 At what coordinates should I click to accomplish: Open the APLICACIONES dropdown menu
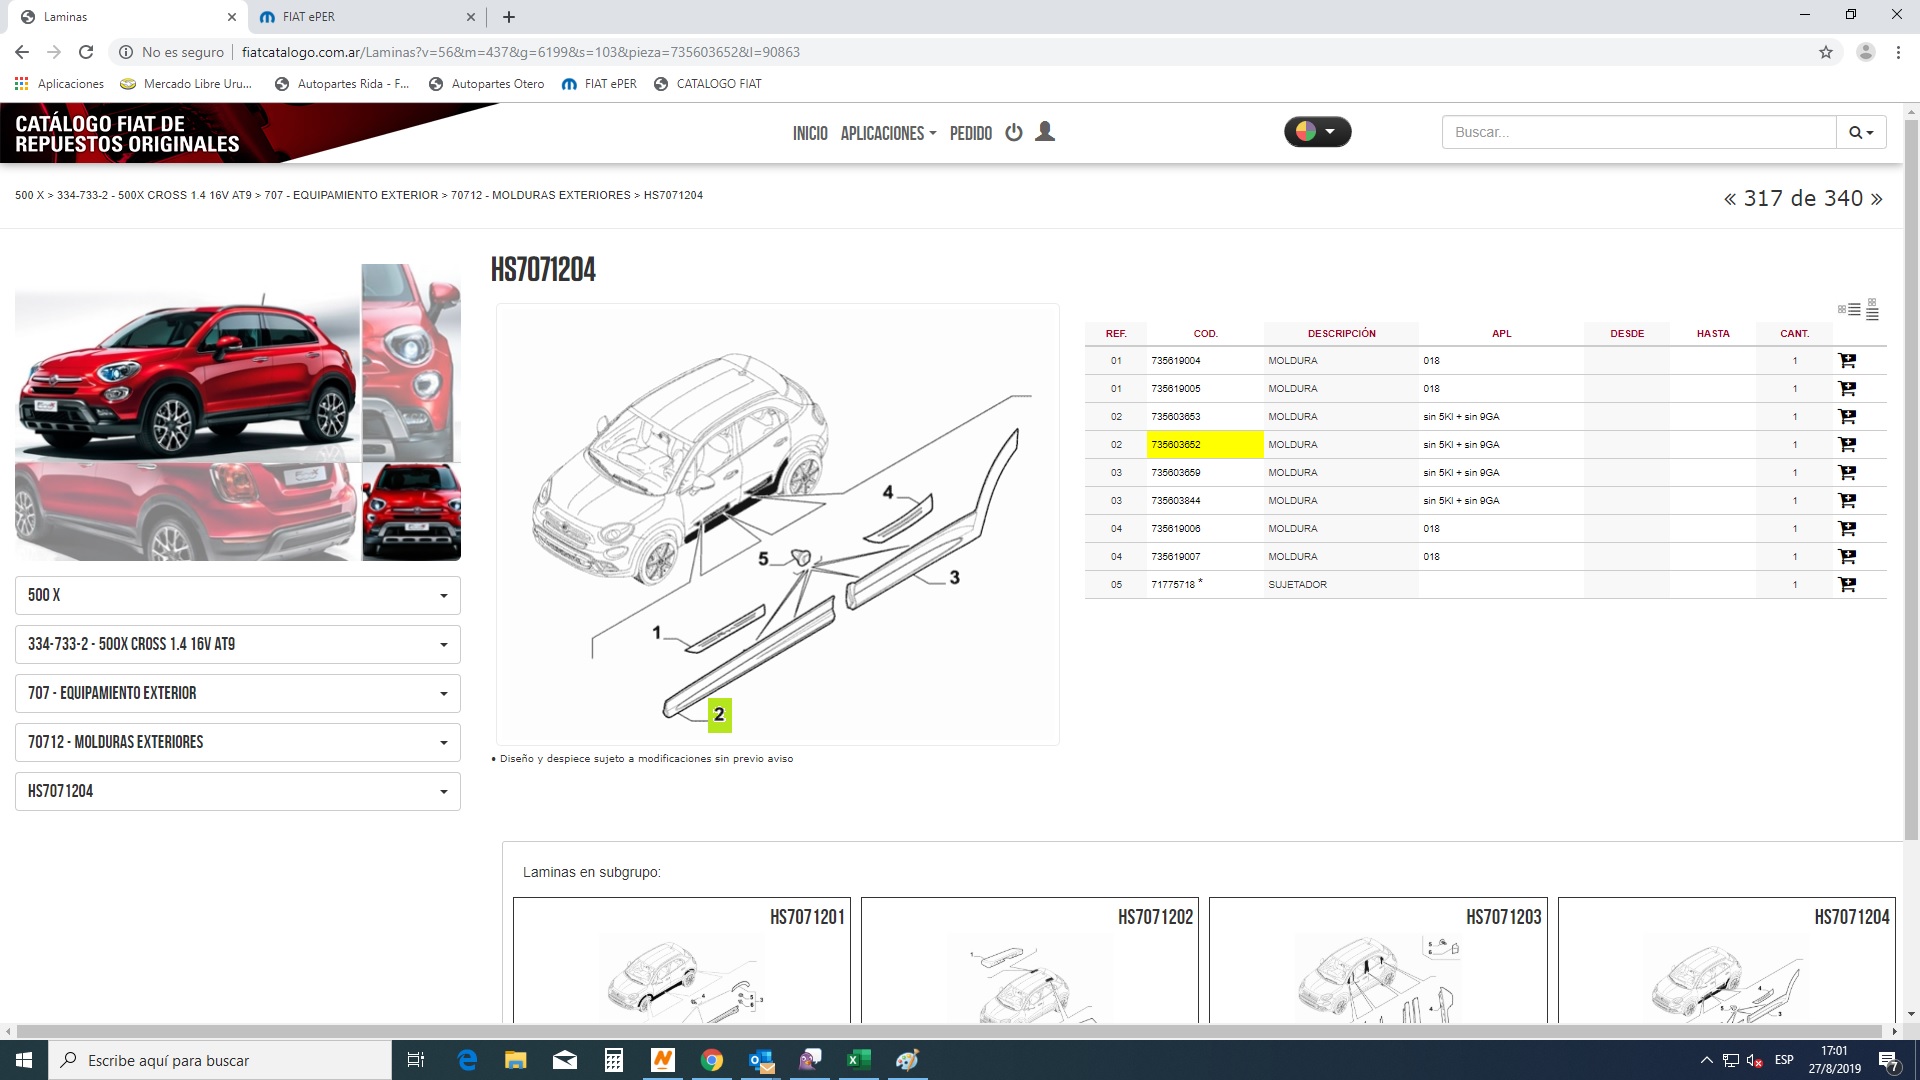tap(888, 133)
